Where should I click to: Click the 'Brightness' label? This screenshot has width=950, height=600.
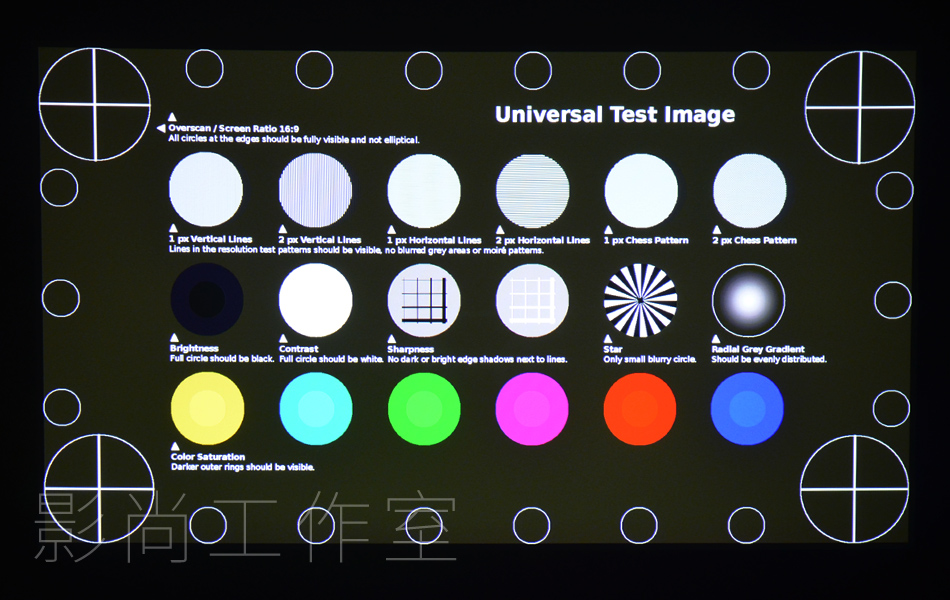[194, 348]
